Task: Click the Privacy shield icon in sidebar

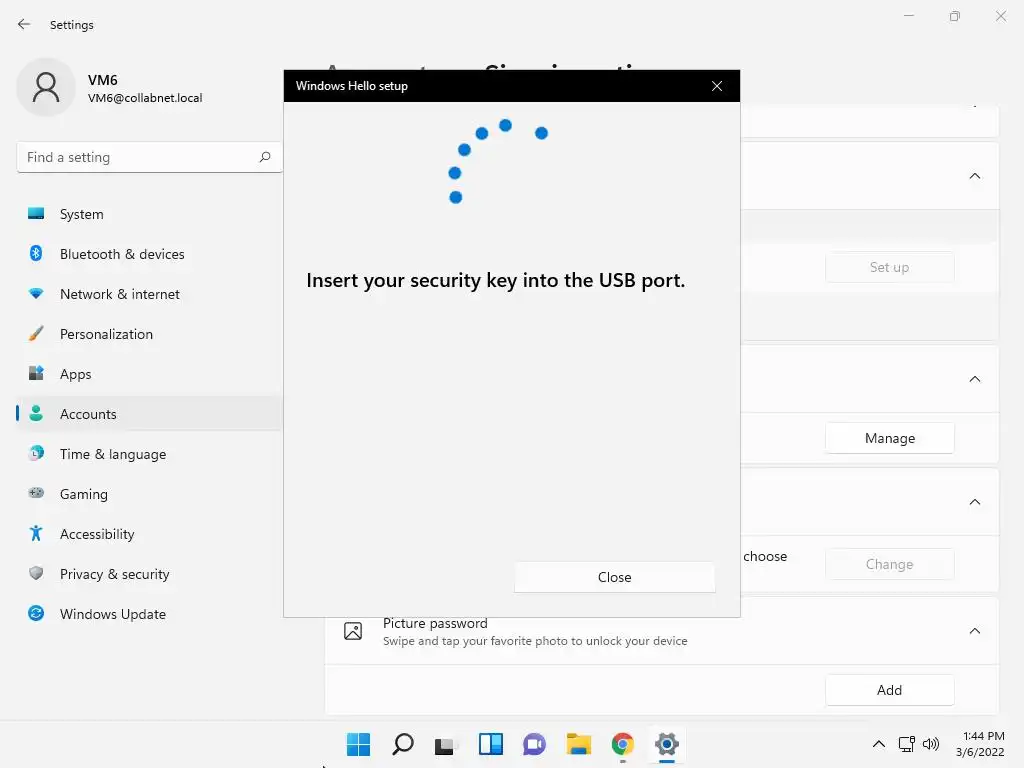Action: (36, 573)
